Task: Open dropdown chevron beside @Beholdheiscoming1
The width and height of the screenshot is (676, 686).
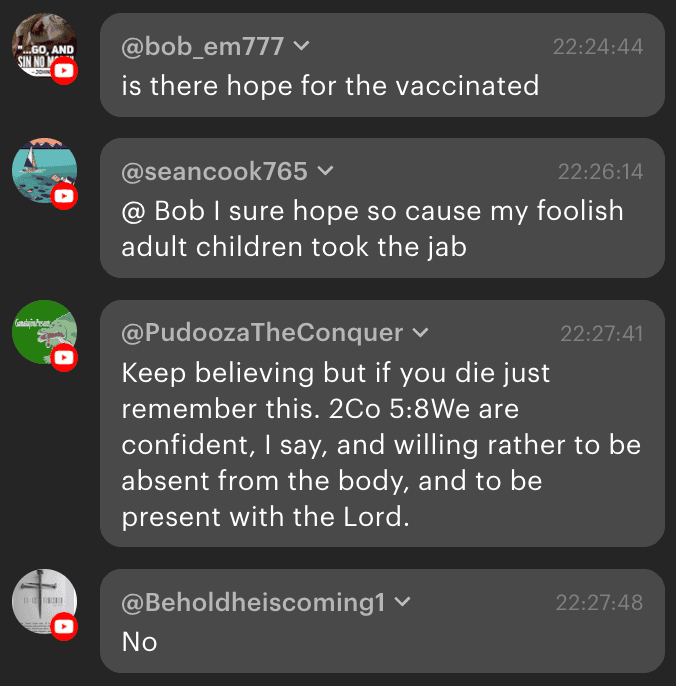Action: [403, 602]
